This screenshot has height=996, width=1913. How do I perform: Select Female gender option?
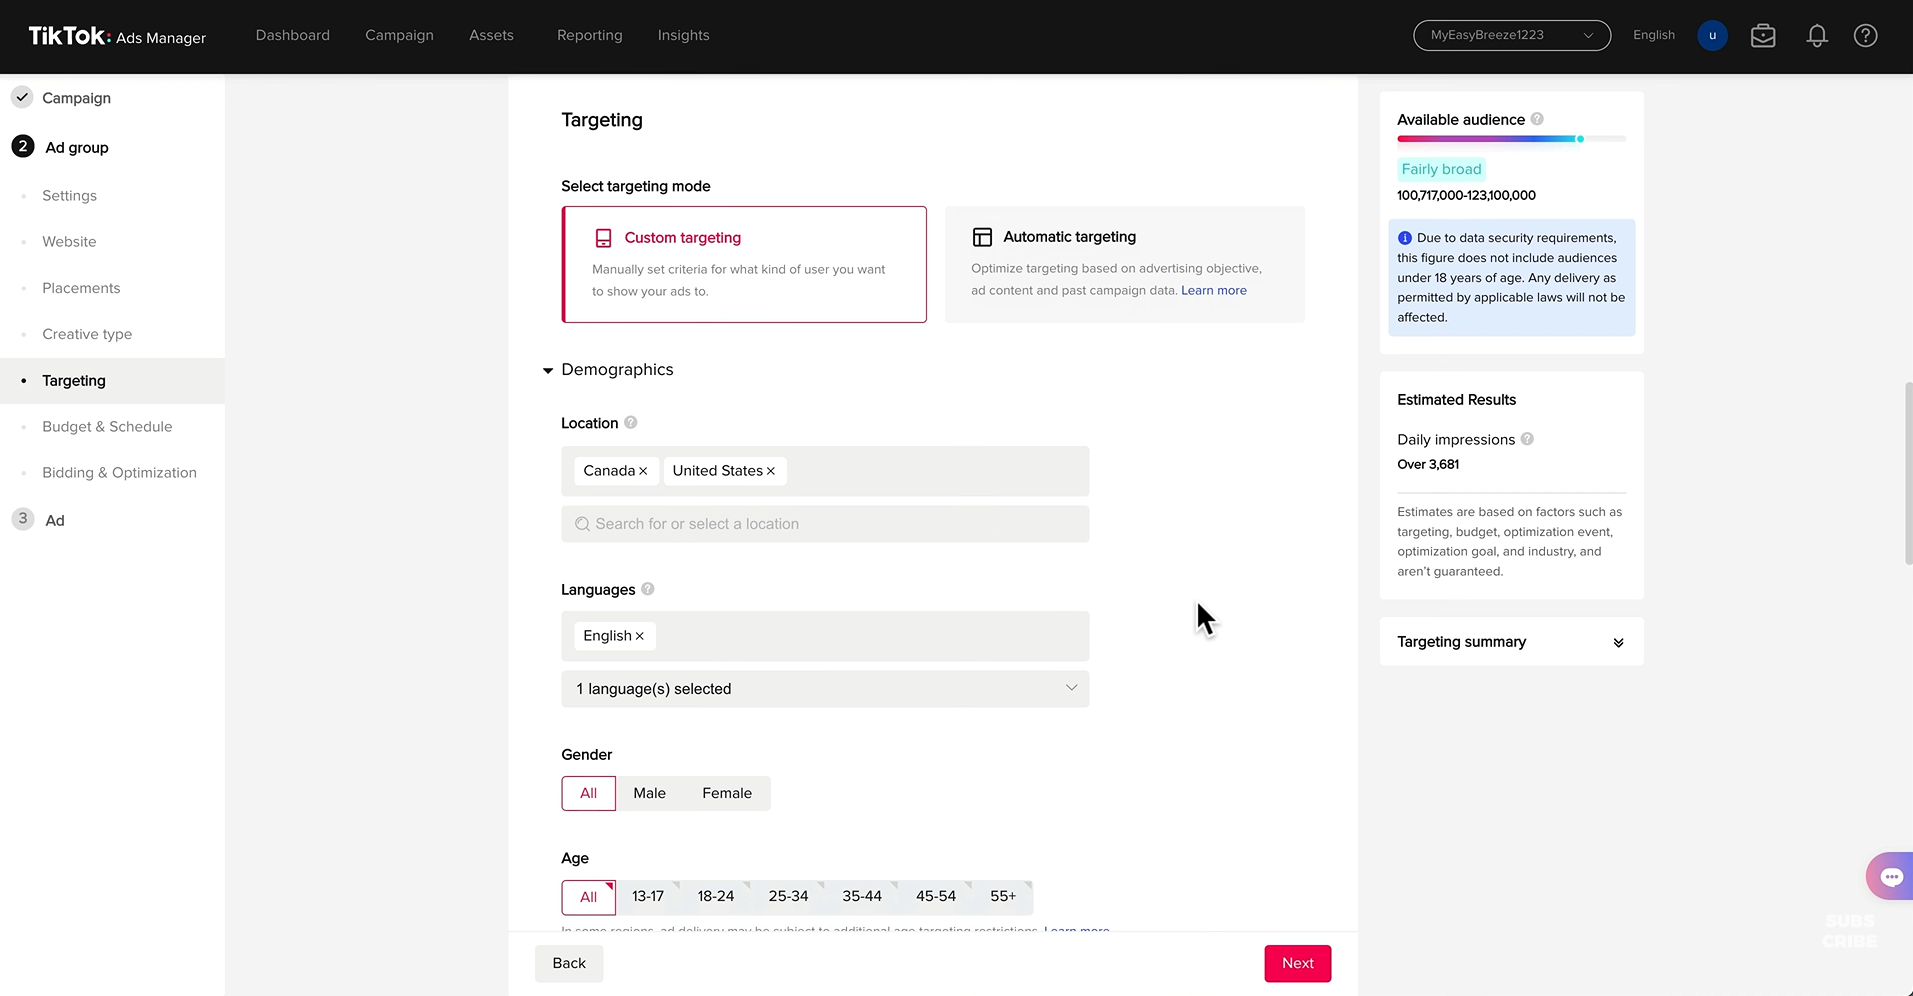click(727, 793)
